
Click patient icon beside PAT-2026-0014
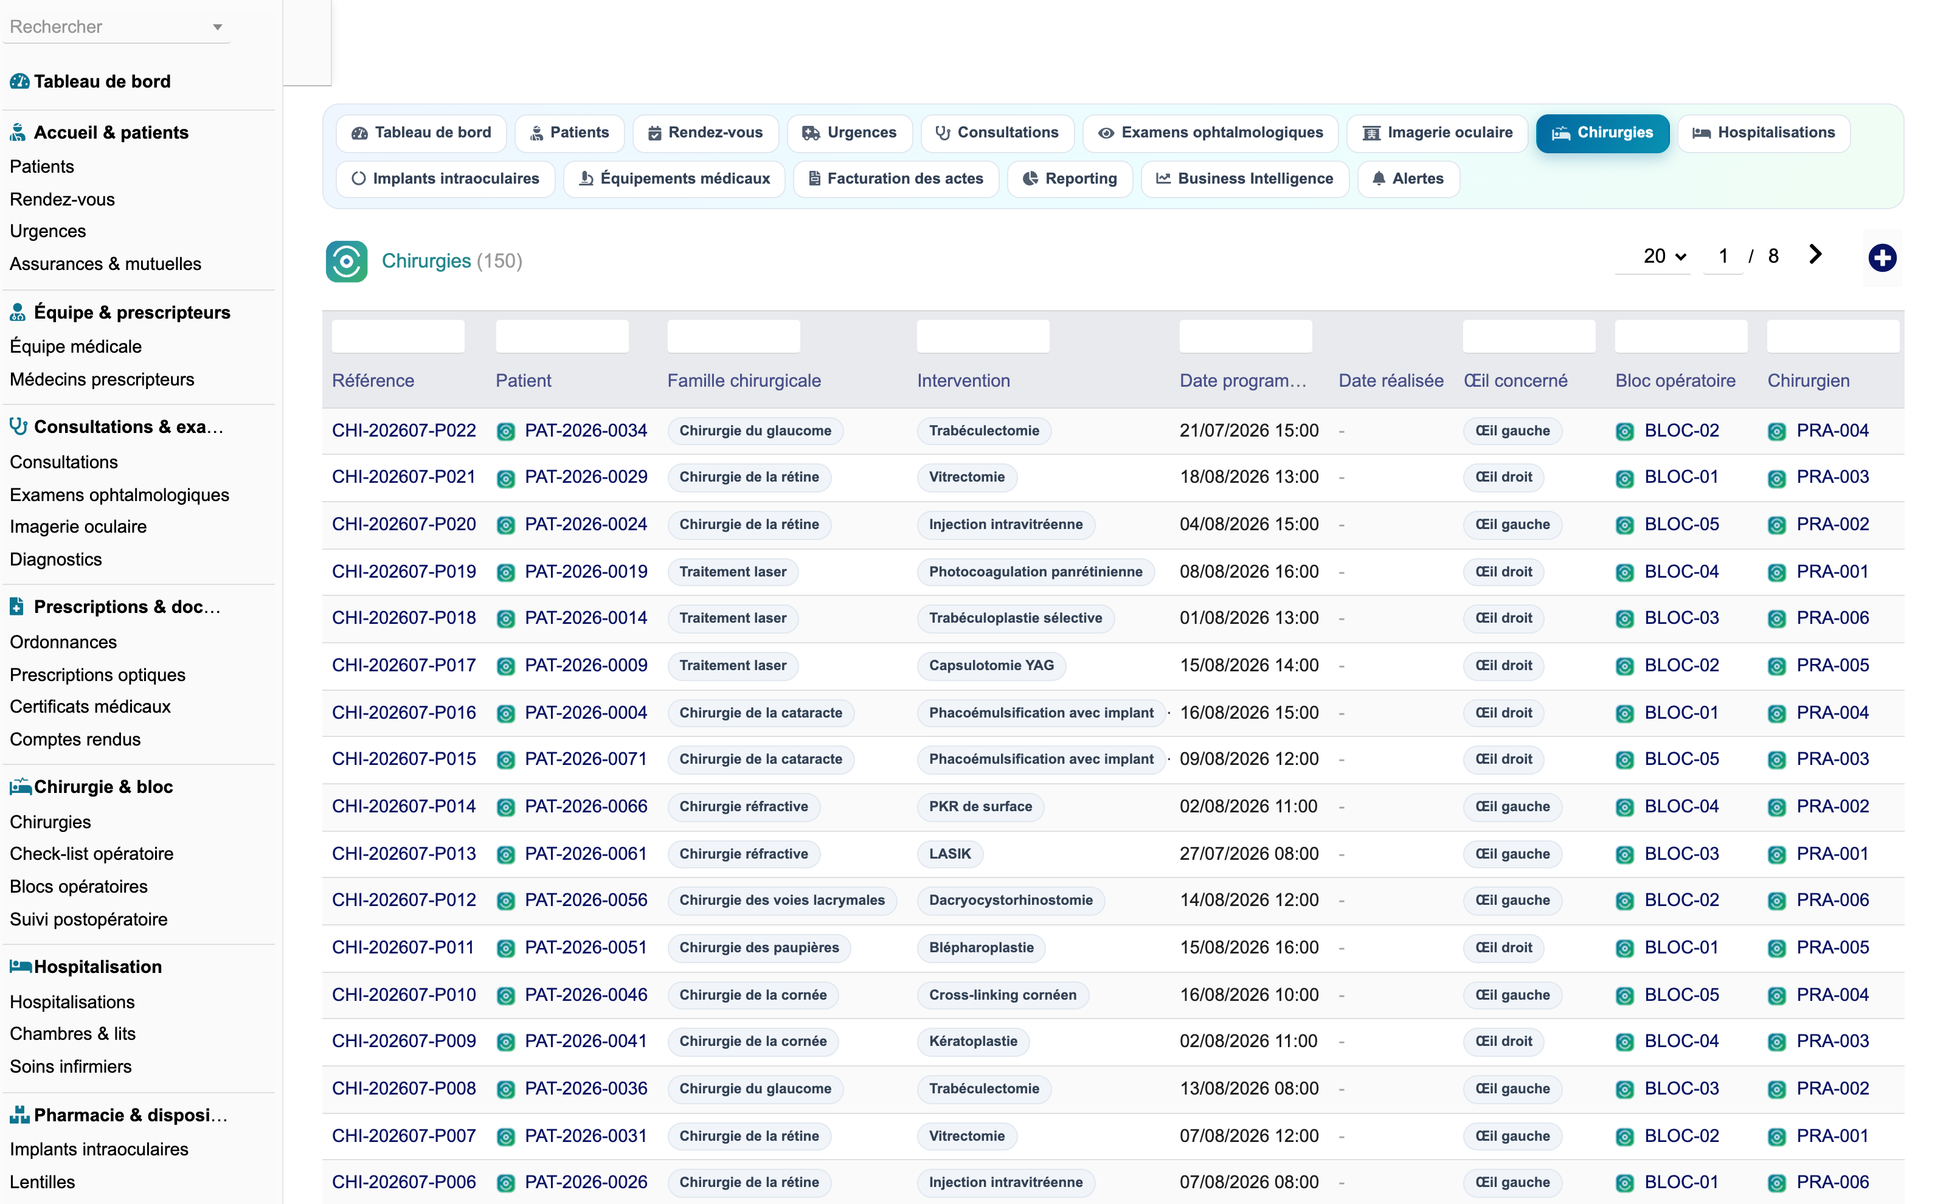[506, 619]
